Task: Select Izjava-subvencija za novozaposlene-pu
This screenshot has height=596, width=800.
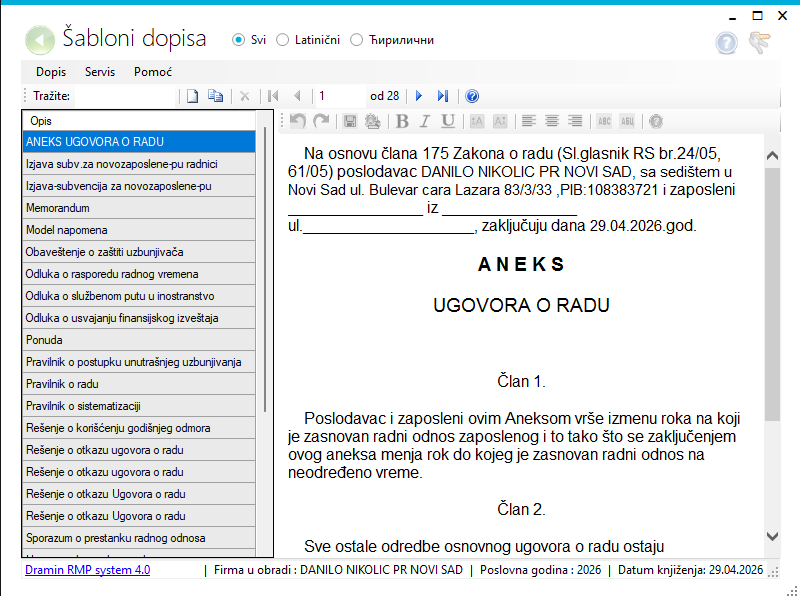Action: (x=139, y=186)
